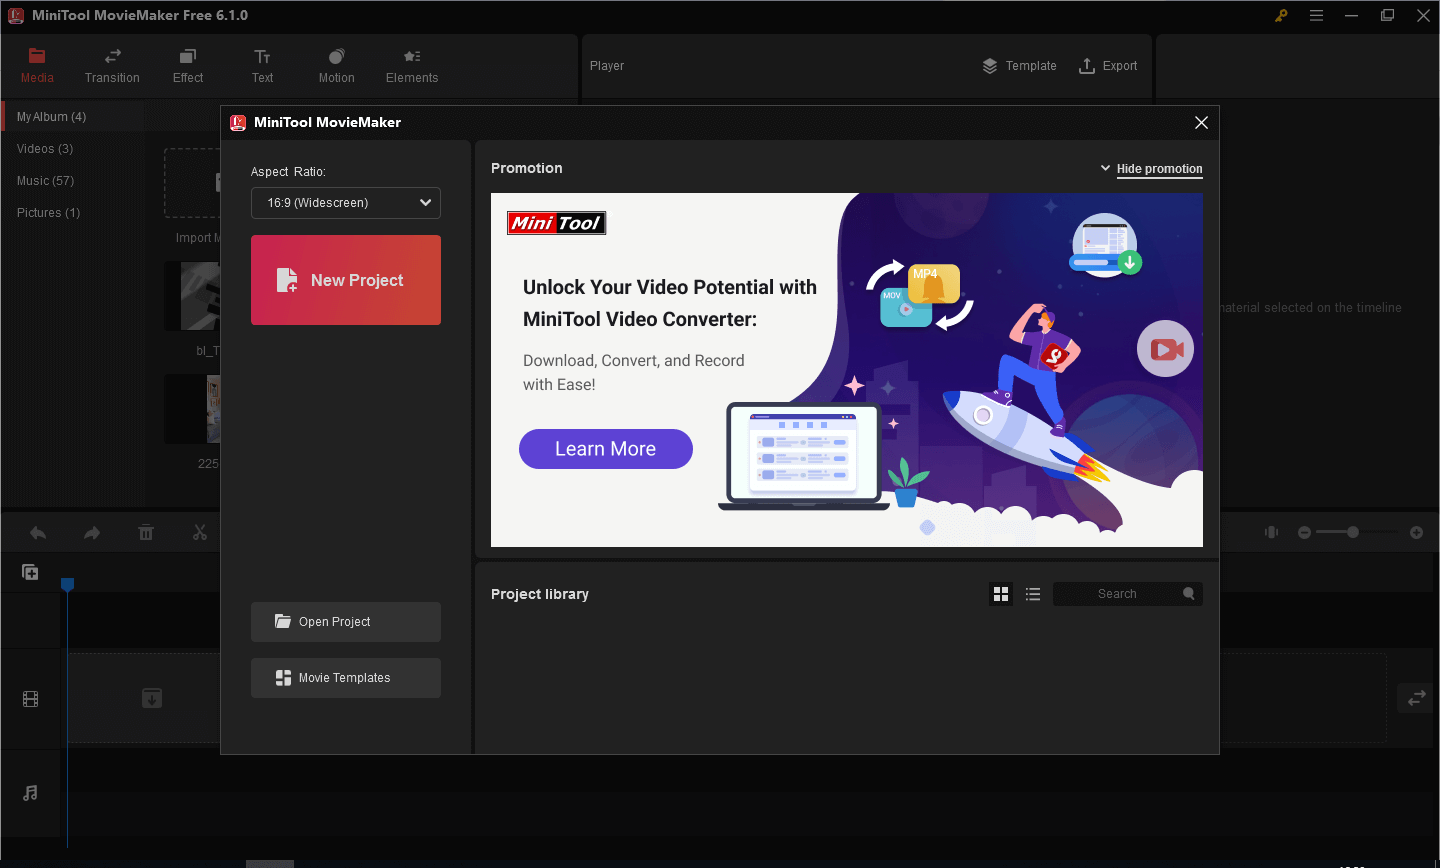Viewport: 1440px width, 868px height.
Task: Click the swap arrows icon on timeline
Action: pos(1417,698)
